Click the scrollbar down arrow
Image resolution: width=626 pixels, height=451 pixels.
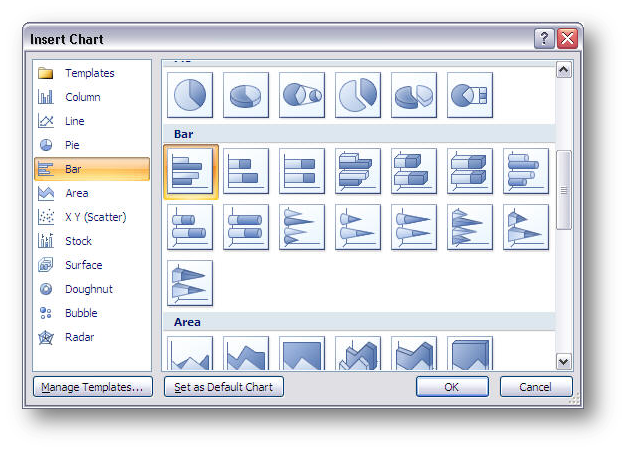(x=563, y=361)
